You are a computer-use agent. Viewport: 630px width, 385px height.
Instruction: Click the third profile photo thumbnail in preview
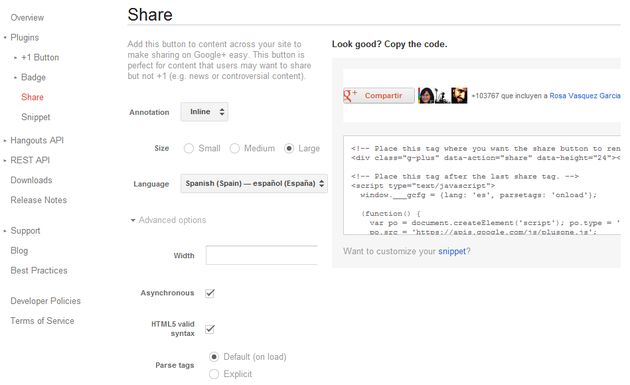(x=459, y=96)
